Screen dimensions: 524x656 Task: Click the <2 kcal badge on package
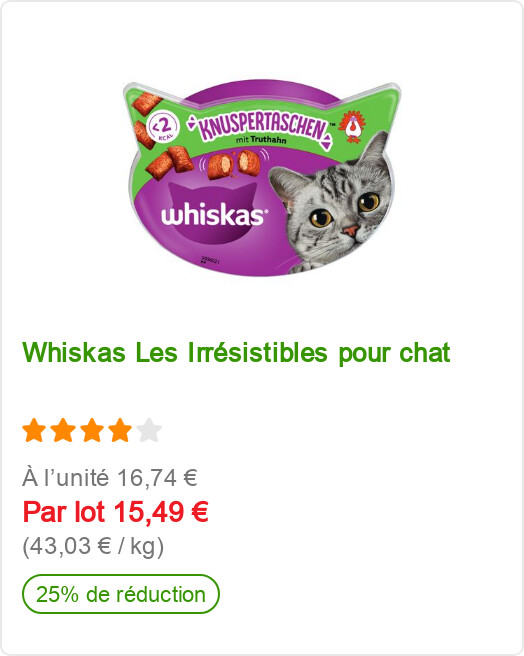click(x=163, y=127)
